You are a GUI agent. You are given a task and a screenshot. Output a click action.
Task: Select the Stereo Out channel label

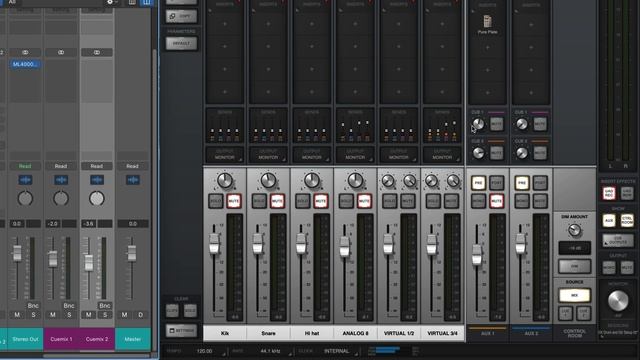tap(25, 339)
